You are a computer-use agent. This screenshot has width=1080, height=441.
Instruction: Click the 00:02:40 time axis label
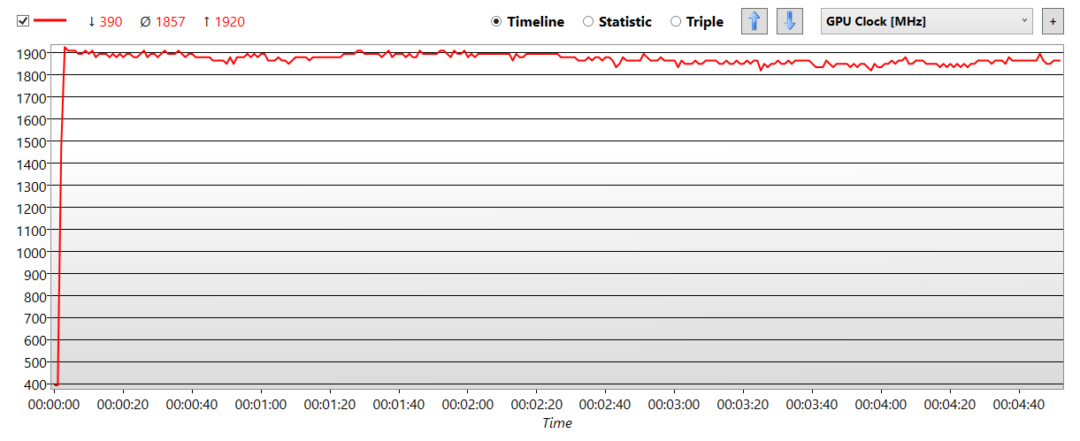click(x=605, y=404)
